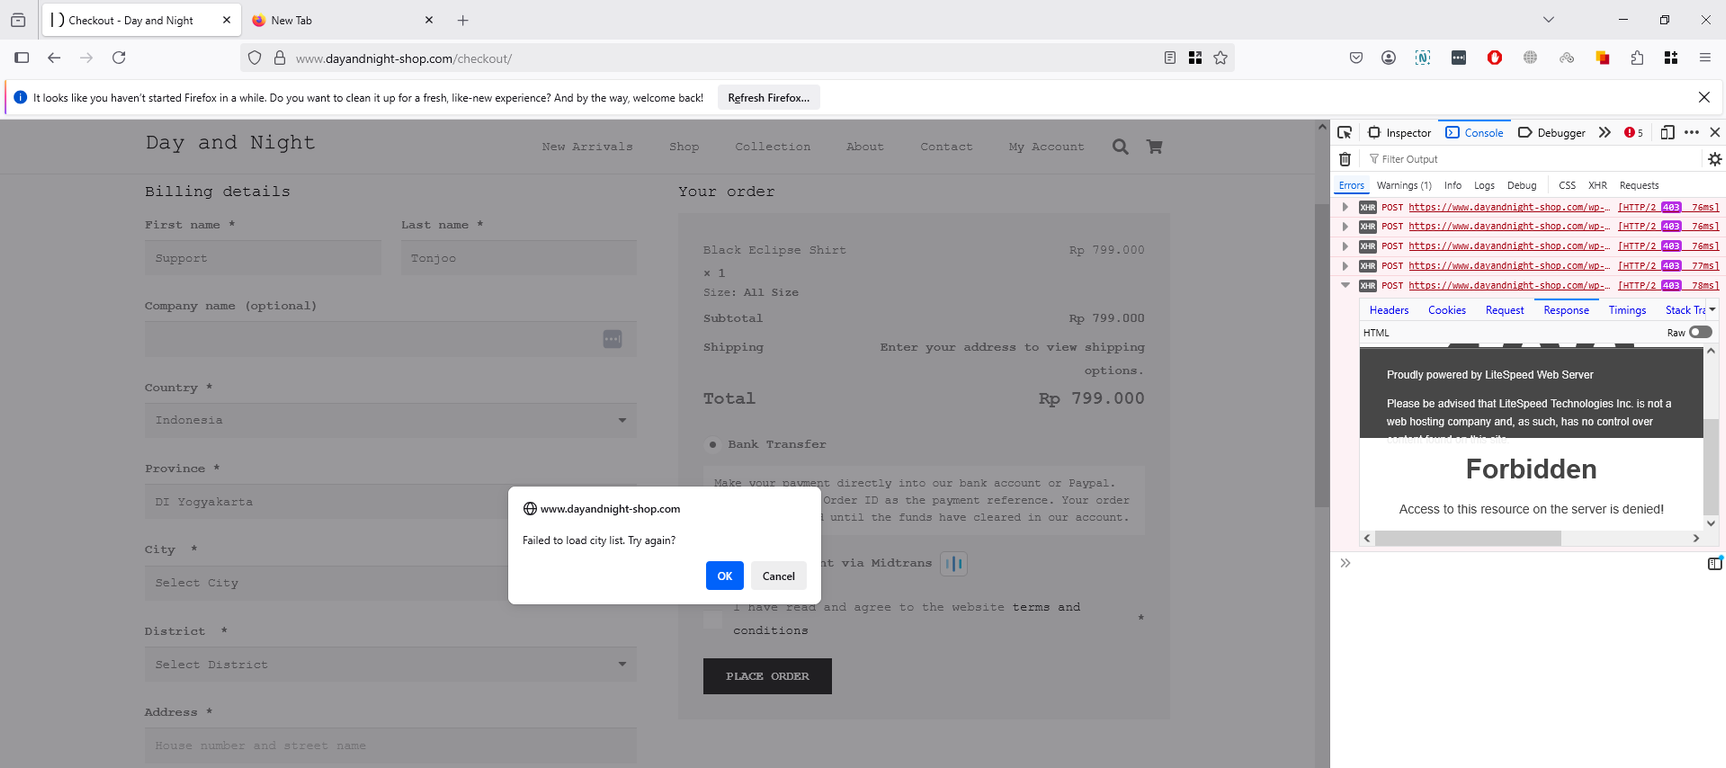Viewport: 1726px width, 768px height.
Task: Expand the POST request taking 77ms
Action: [1345, 266]
